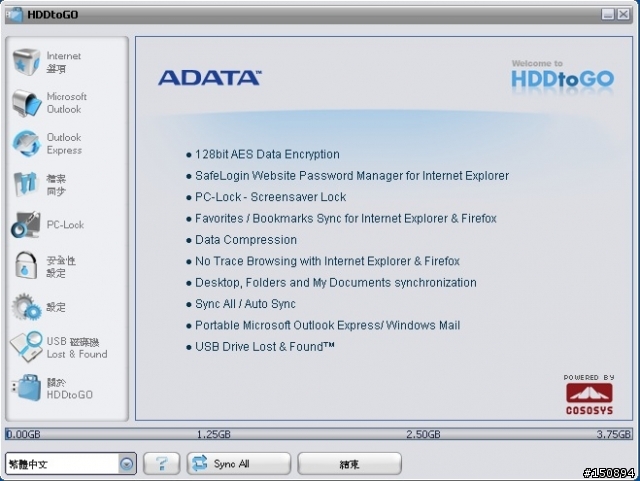Click the Welcome to HDDtoGO logo

click(x=562, y=75)
